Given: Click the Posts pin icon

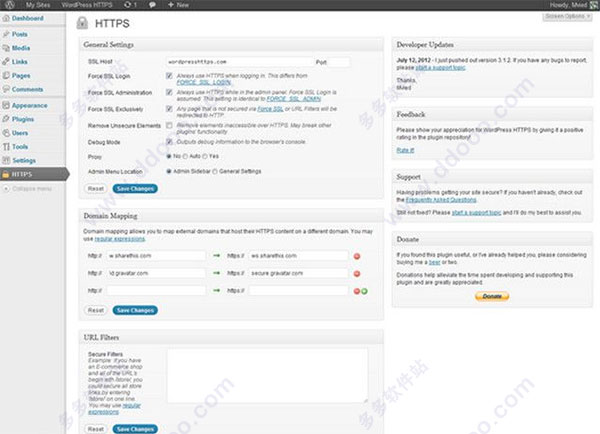Looking at the screenshot, I should [6, 34].
